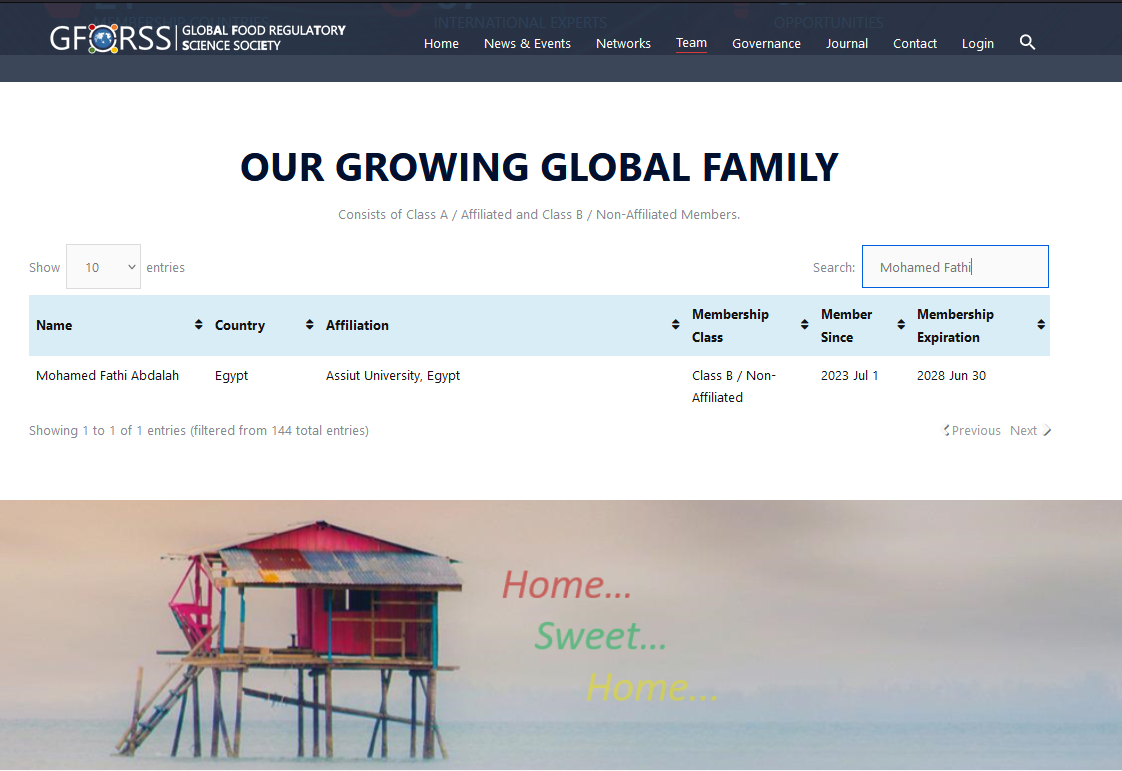Select the Mohamed Fathi Abdalah name cell
Screen dimensions: 1122x771
107,375
